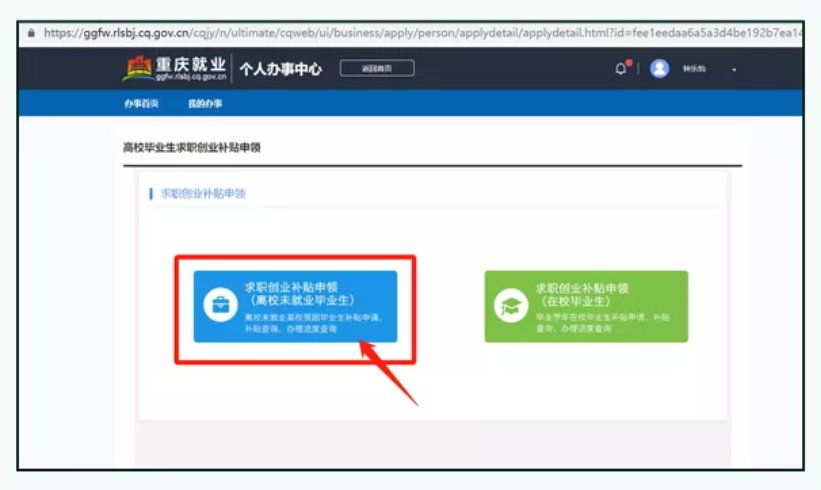Click the user avatar icon
This screenshot has width=821, height=490.
(659, 69)
